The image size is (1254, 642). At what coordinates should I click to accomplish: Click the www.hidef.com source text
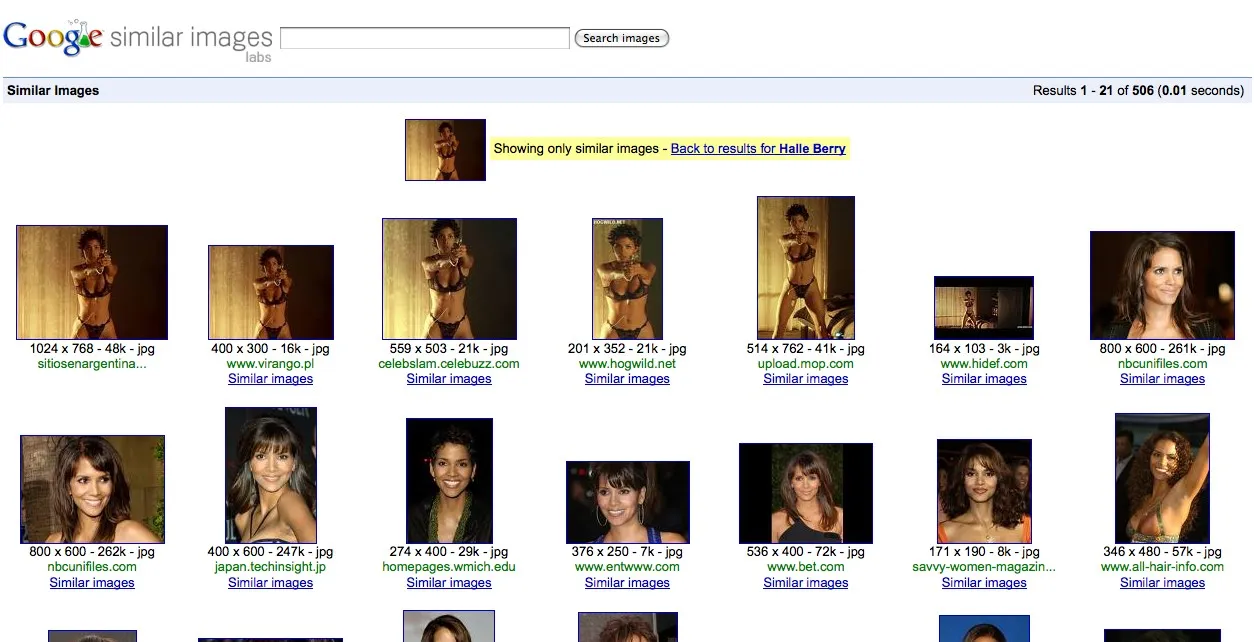pos(984,364)
